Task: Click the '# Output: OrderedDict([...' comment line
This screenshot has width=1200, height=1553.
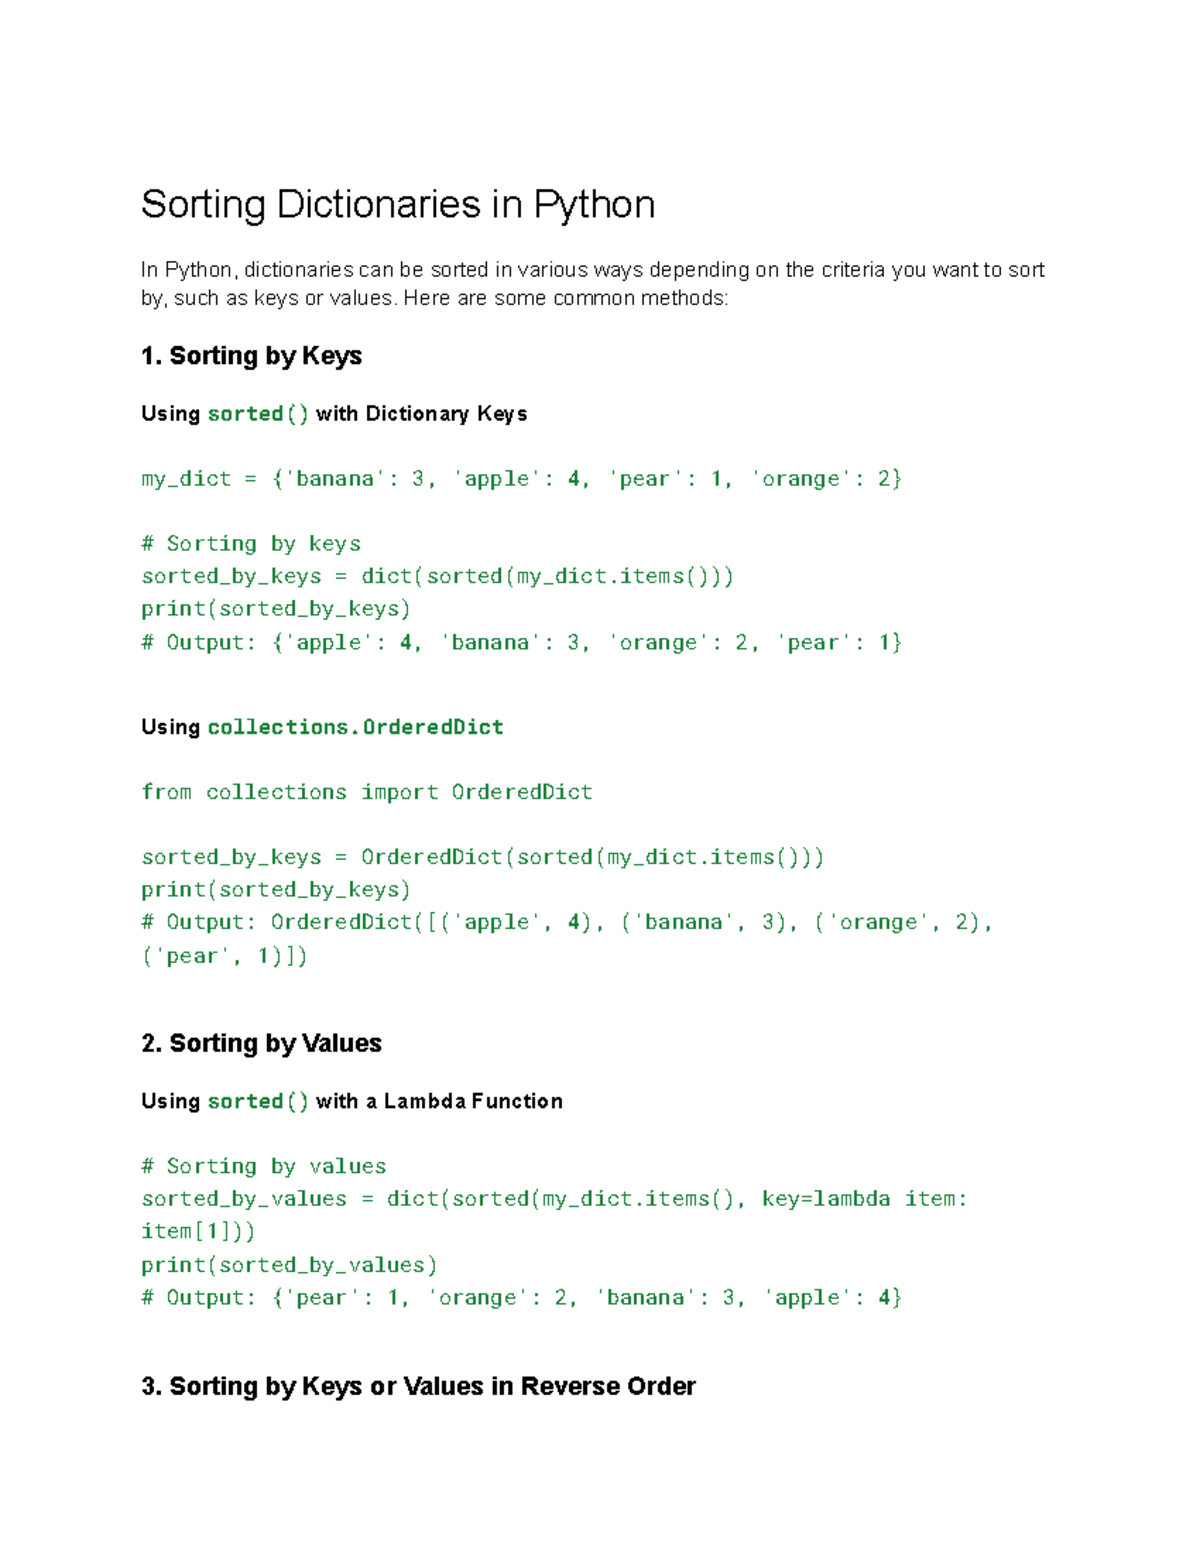Action: coord(567,922)
